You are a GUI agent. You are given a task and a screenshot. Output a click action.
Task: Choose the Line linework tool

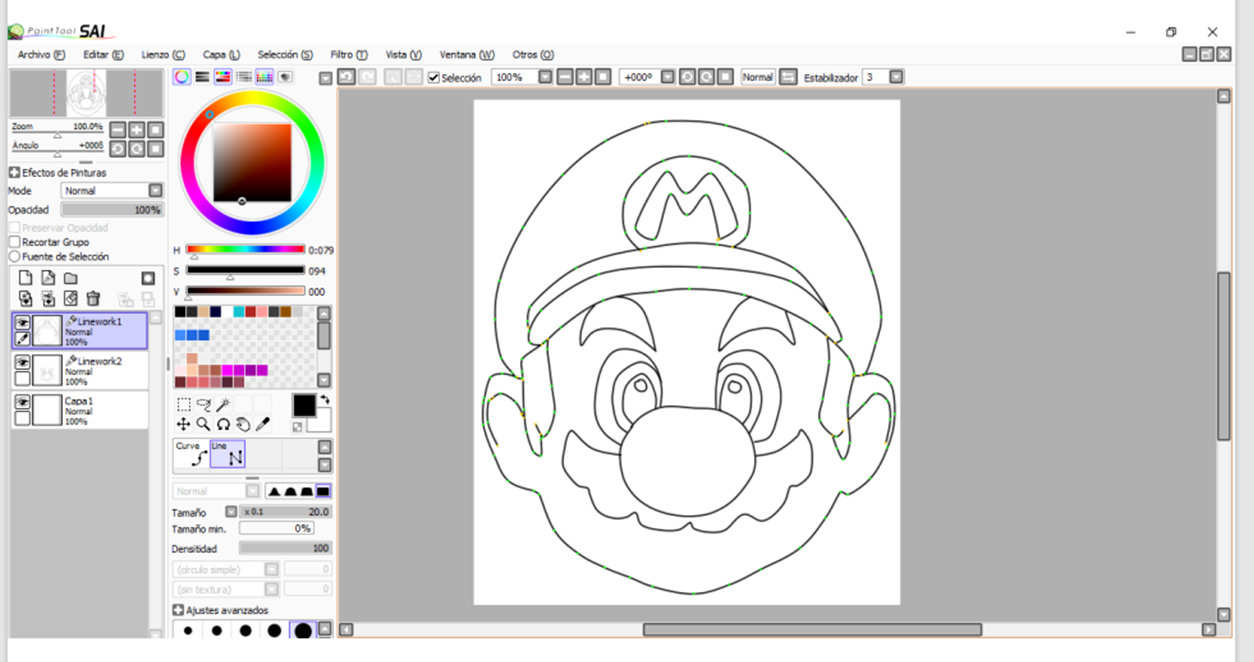(228, 454)
